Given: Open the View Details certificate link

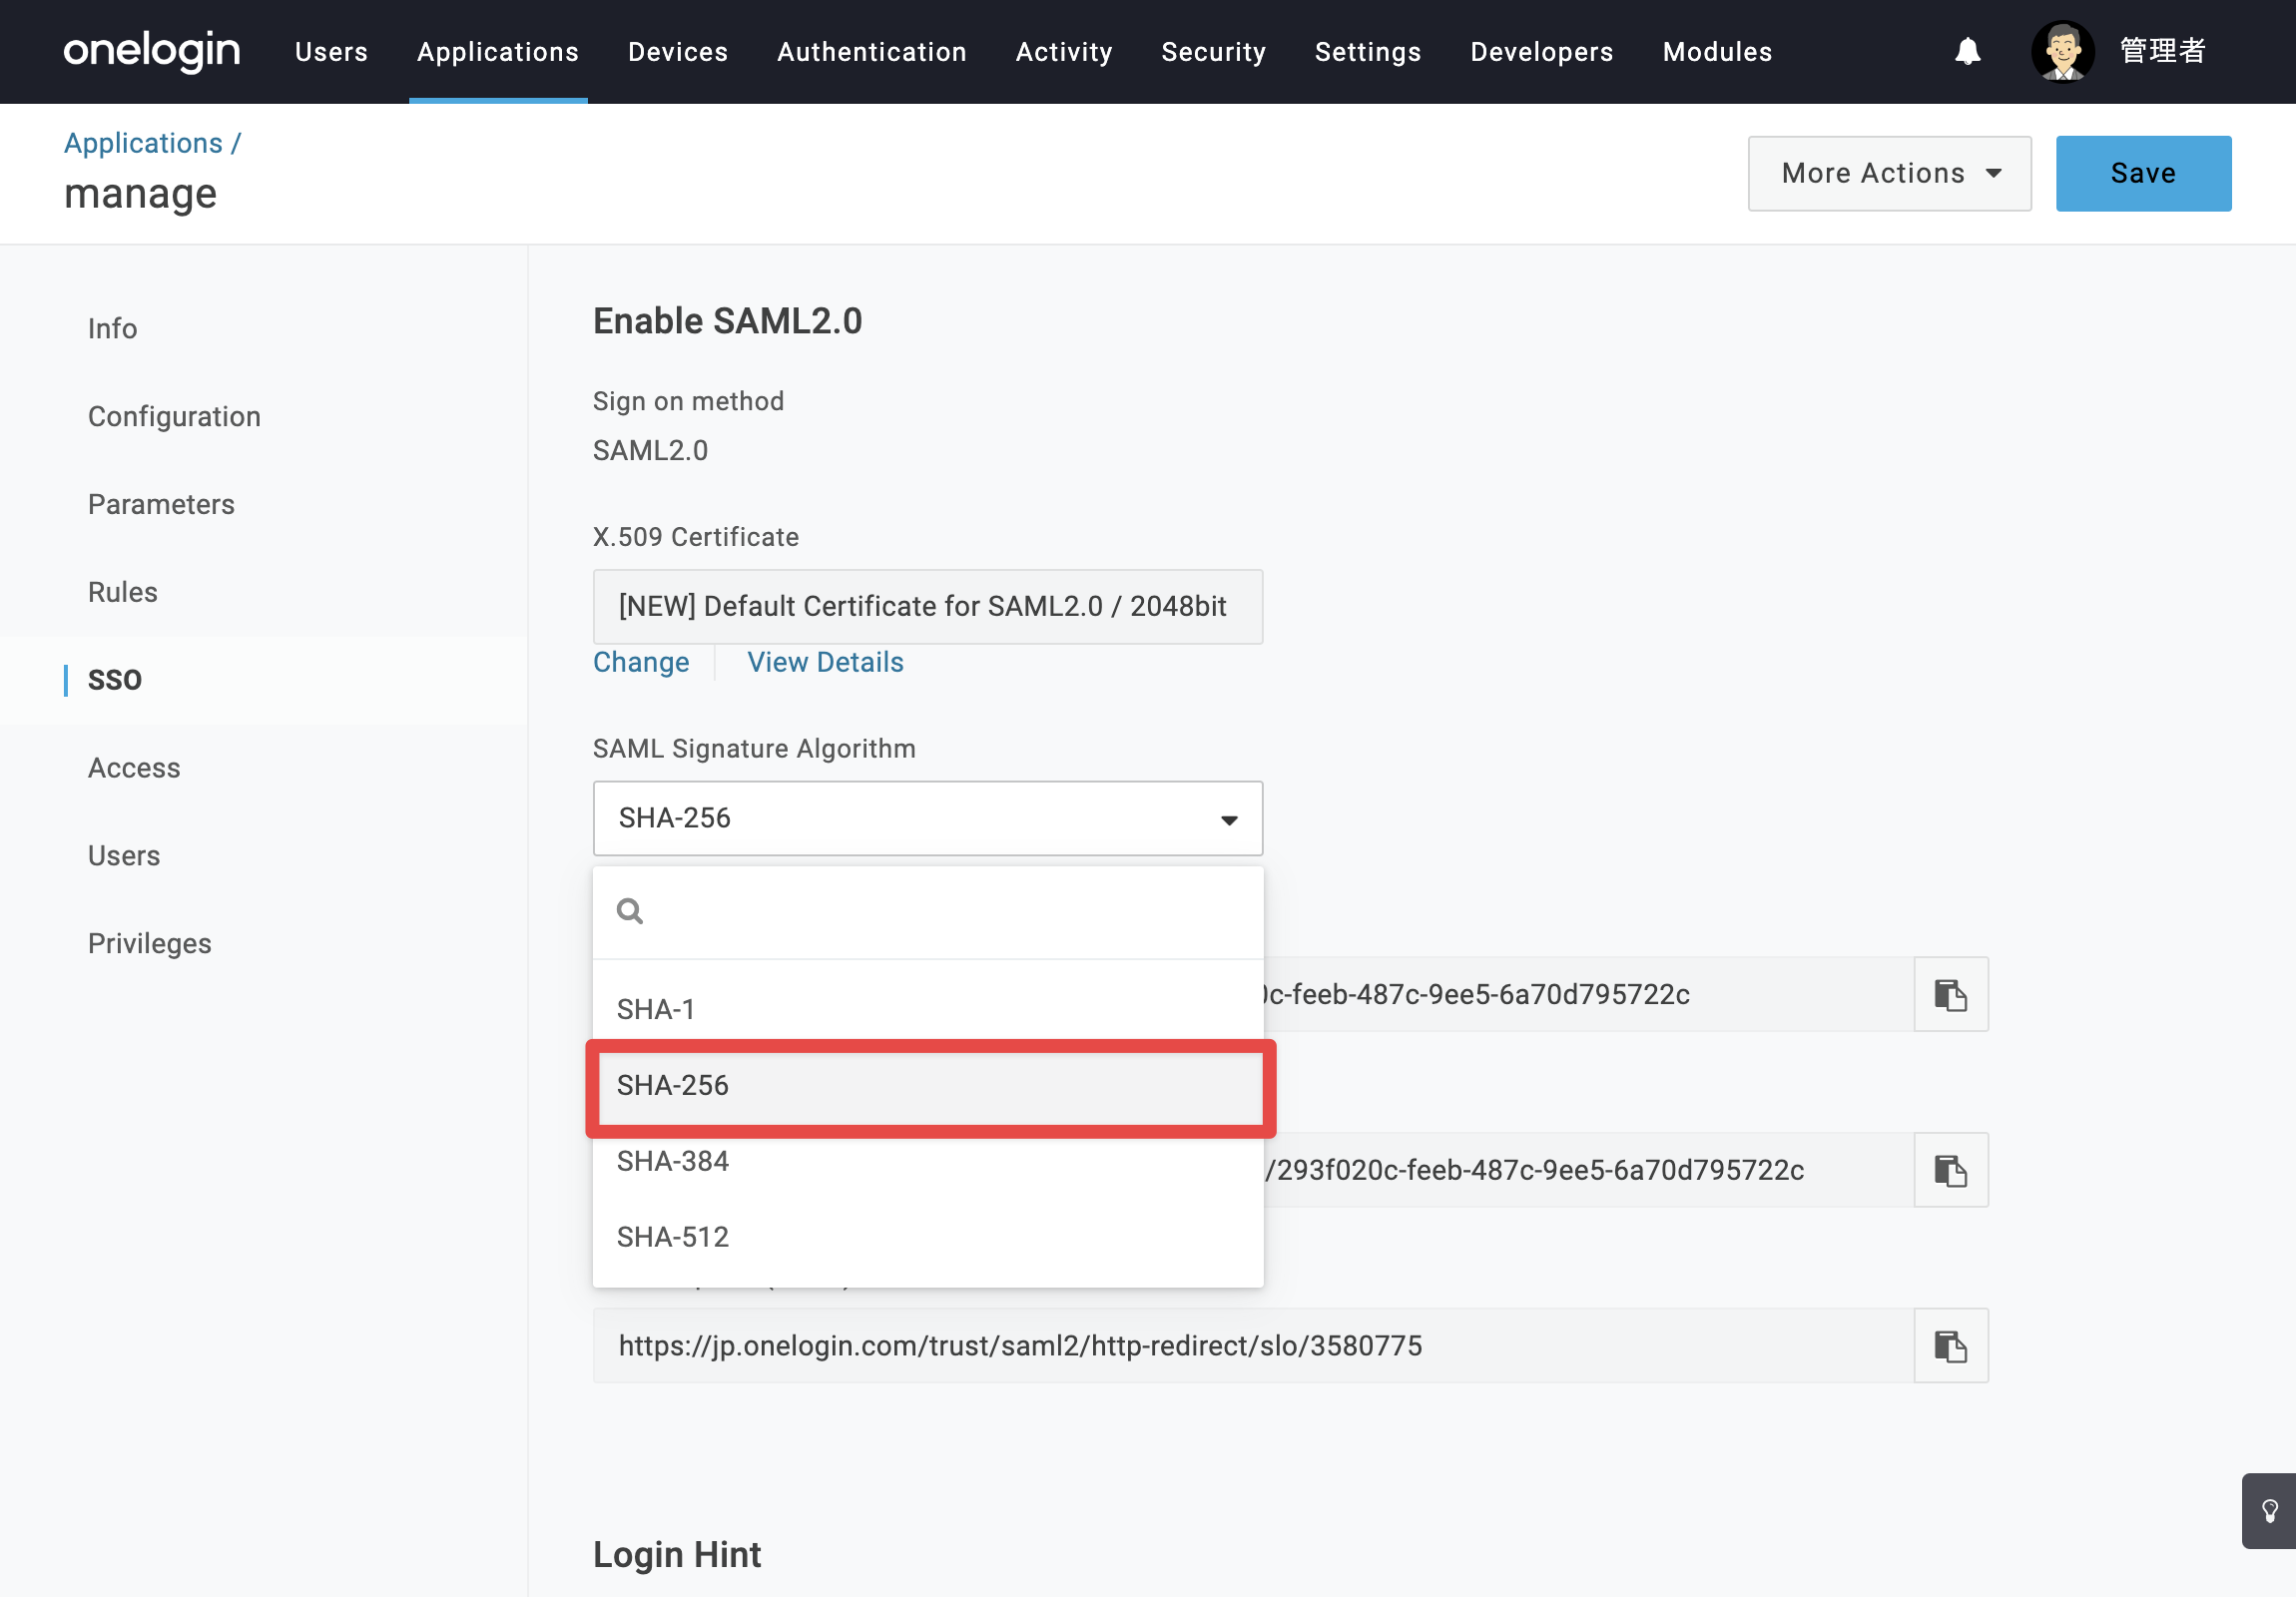Looking at the screenshot, I should tap(825, 662).
